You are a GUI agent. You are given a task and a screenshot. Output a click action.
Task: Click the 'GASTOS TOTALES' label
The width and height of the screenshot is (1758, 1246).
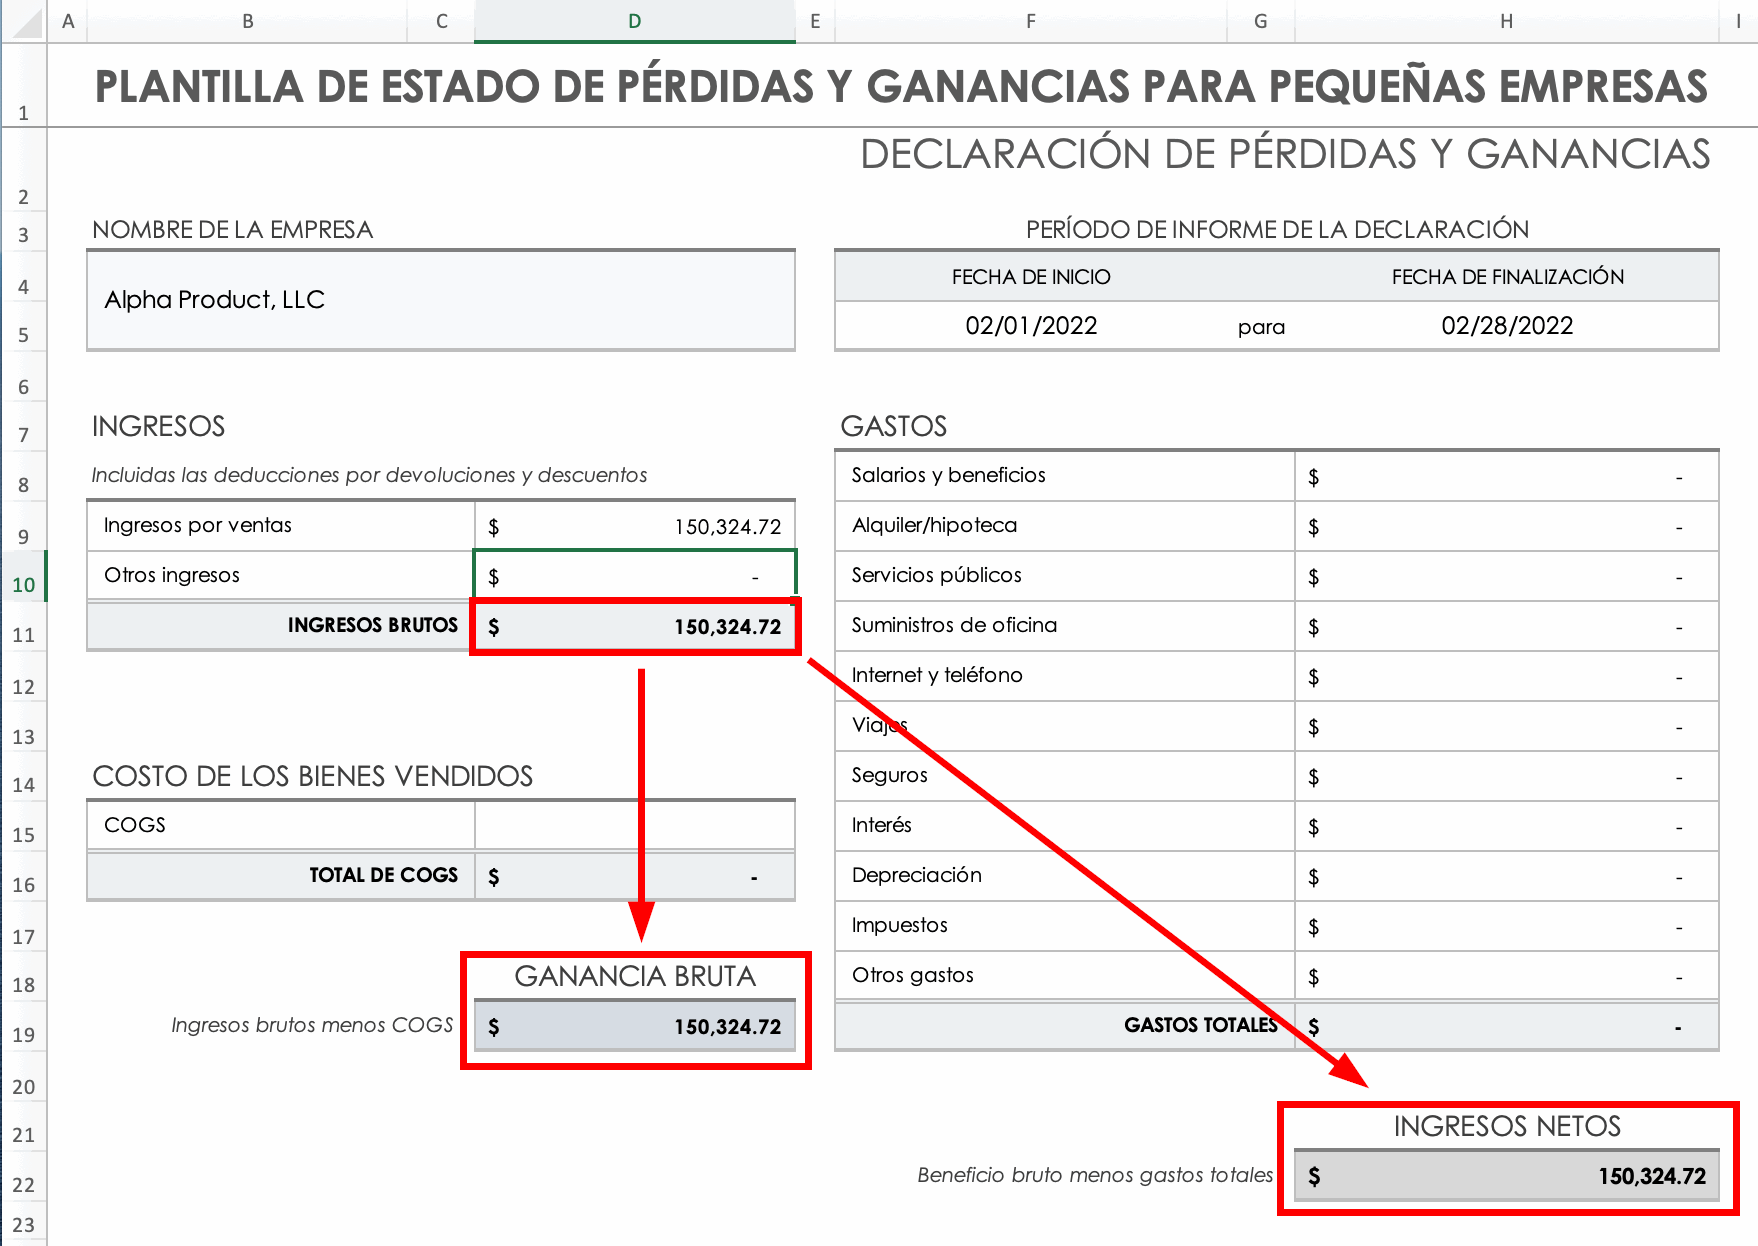[x=1201, y=1025]
